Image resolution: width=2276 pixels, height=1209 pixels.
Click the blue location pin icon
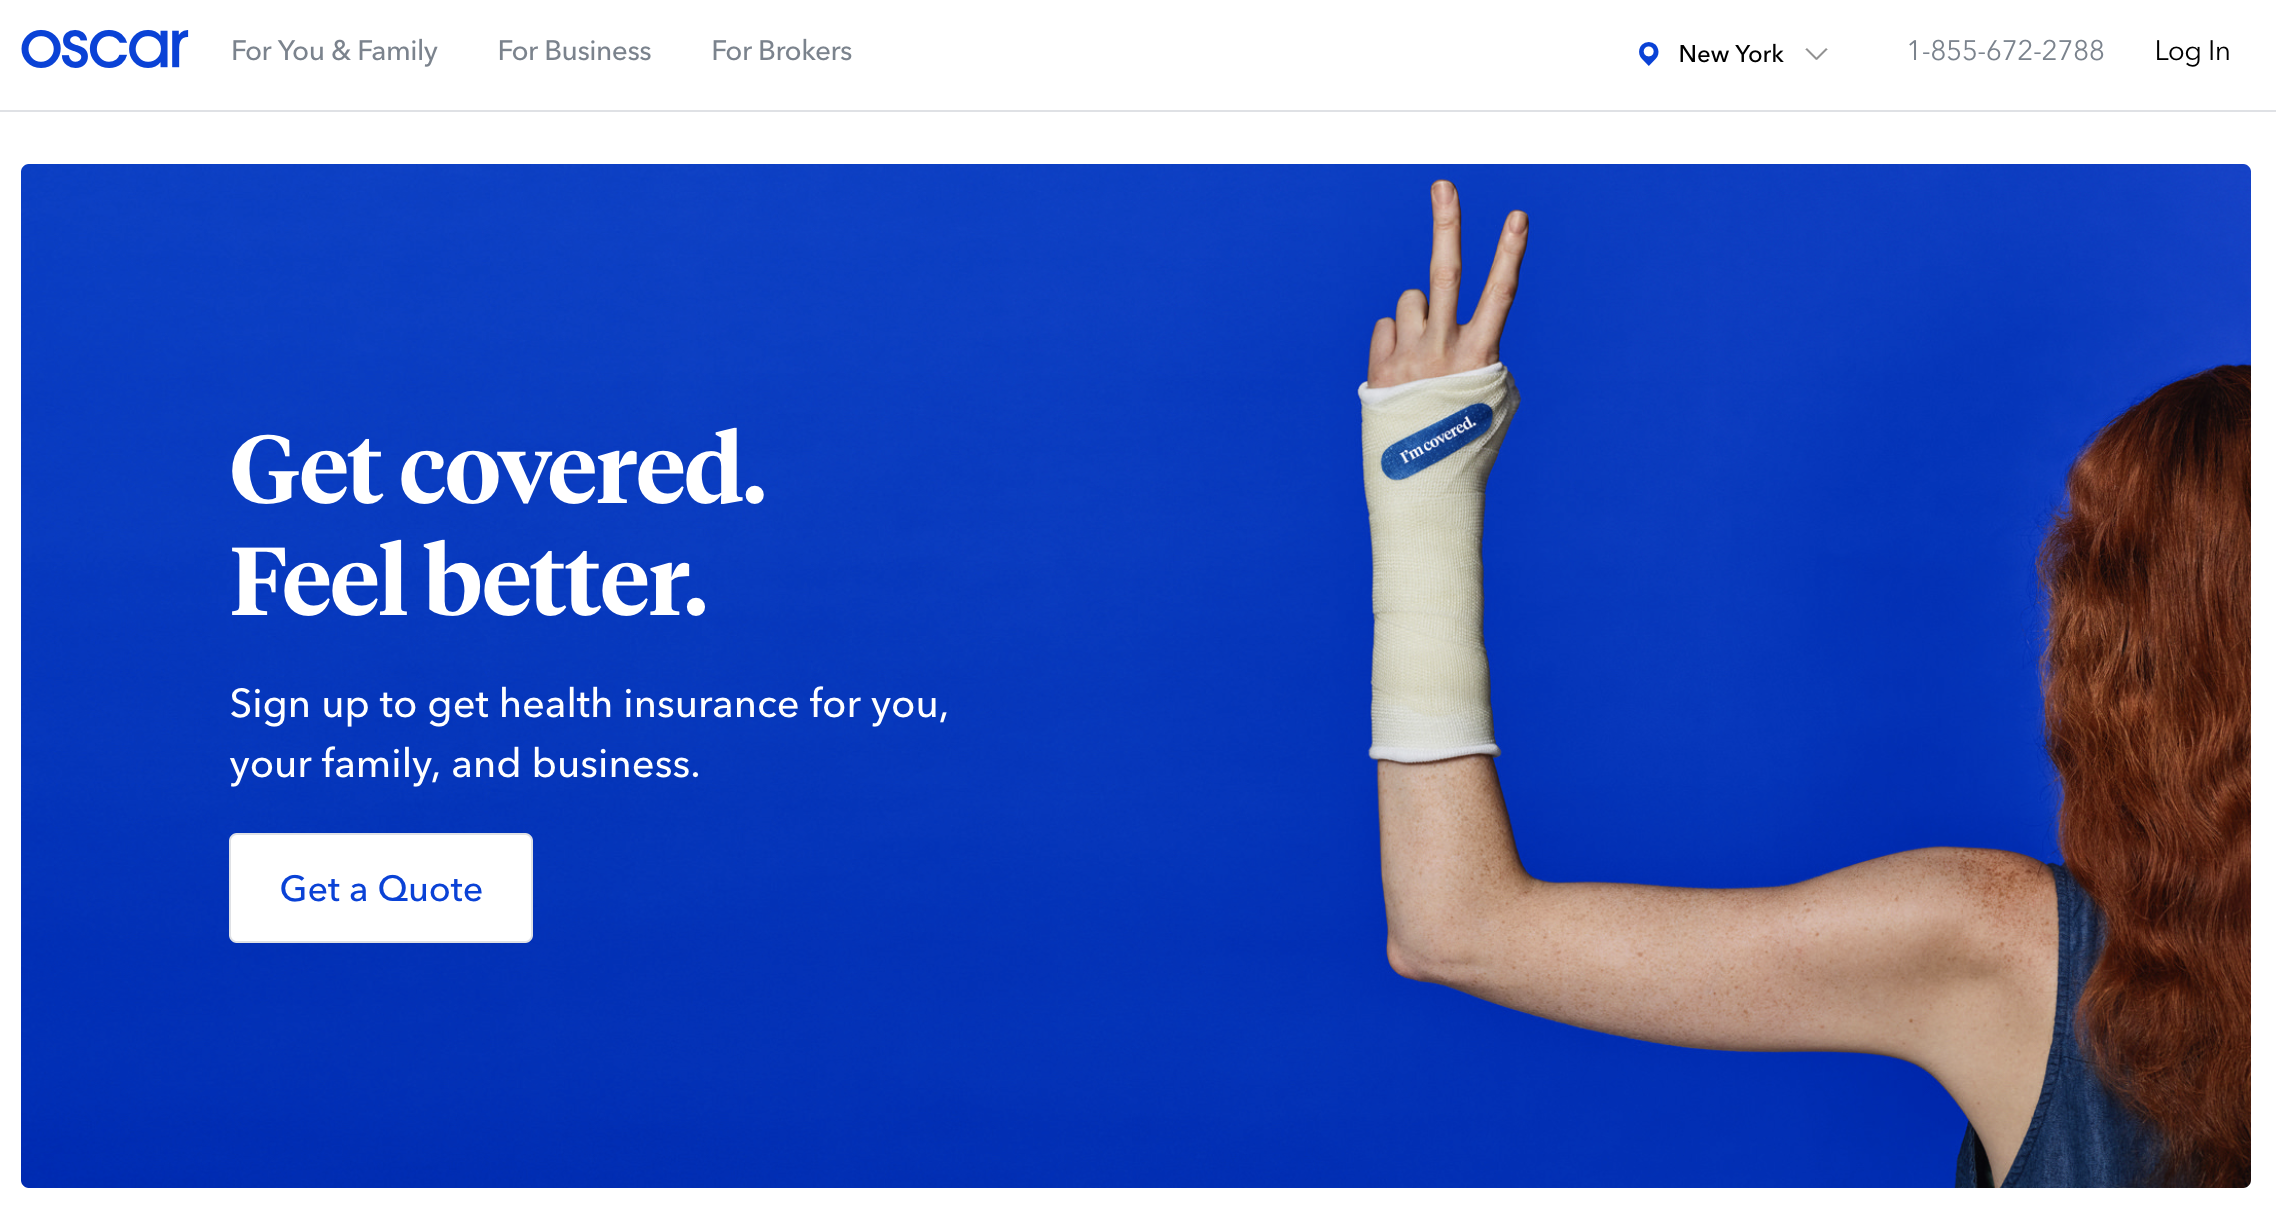[x=1648, y=53]
